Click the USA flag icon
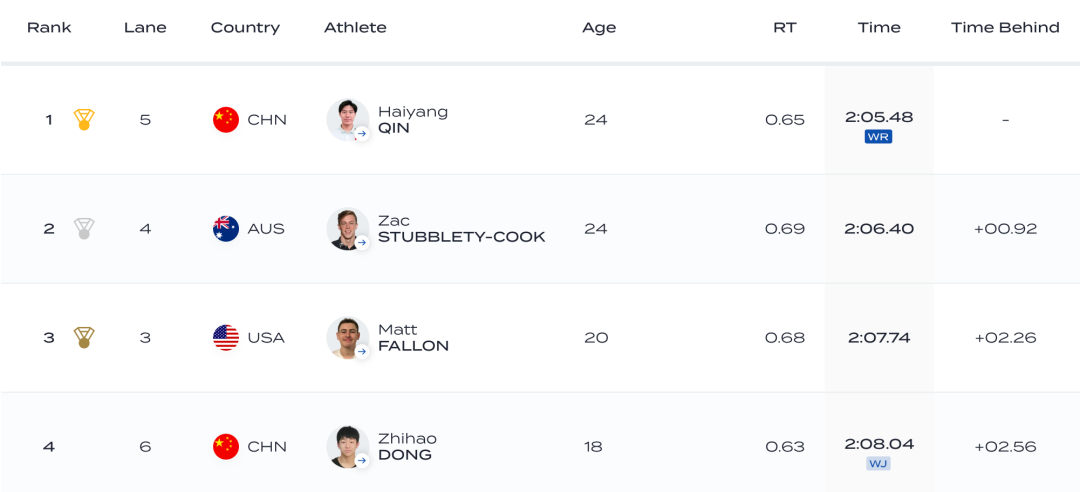 point(226,338)
